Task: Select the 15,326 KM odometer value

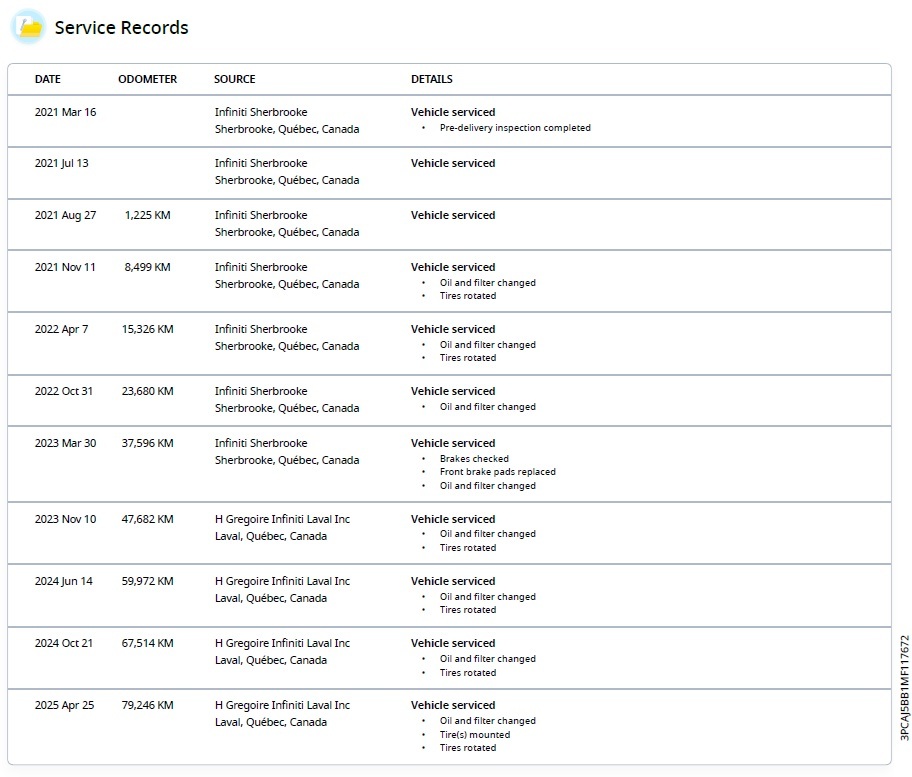Action: pos(148,329)
